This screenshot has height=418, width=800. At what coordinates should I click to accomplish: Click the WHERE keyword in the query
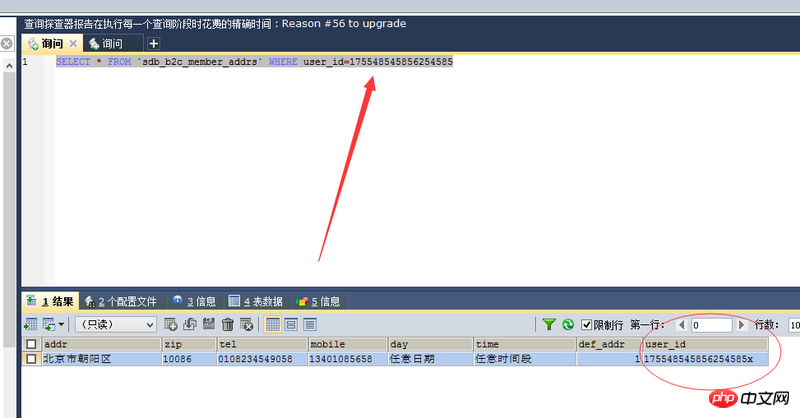pos(283,62)
